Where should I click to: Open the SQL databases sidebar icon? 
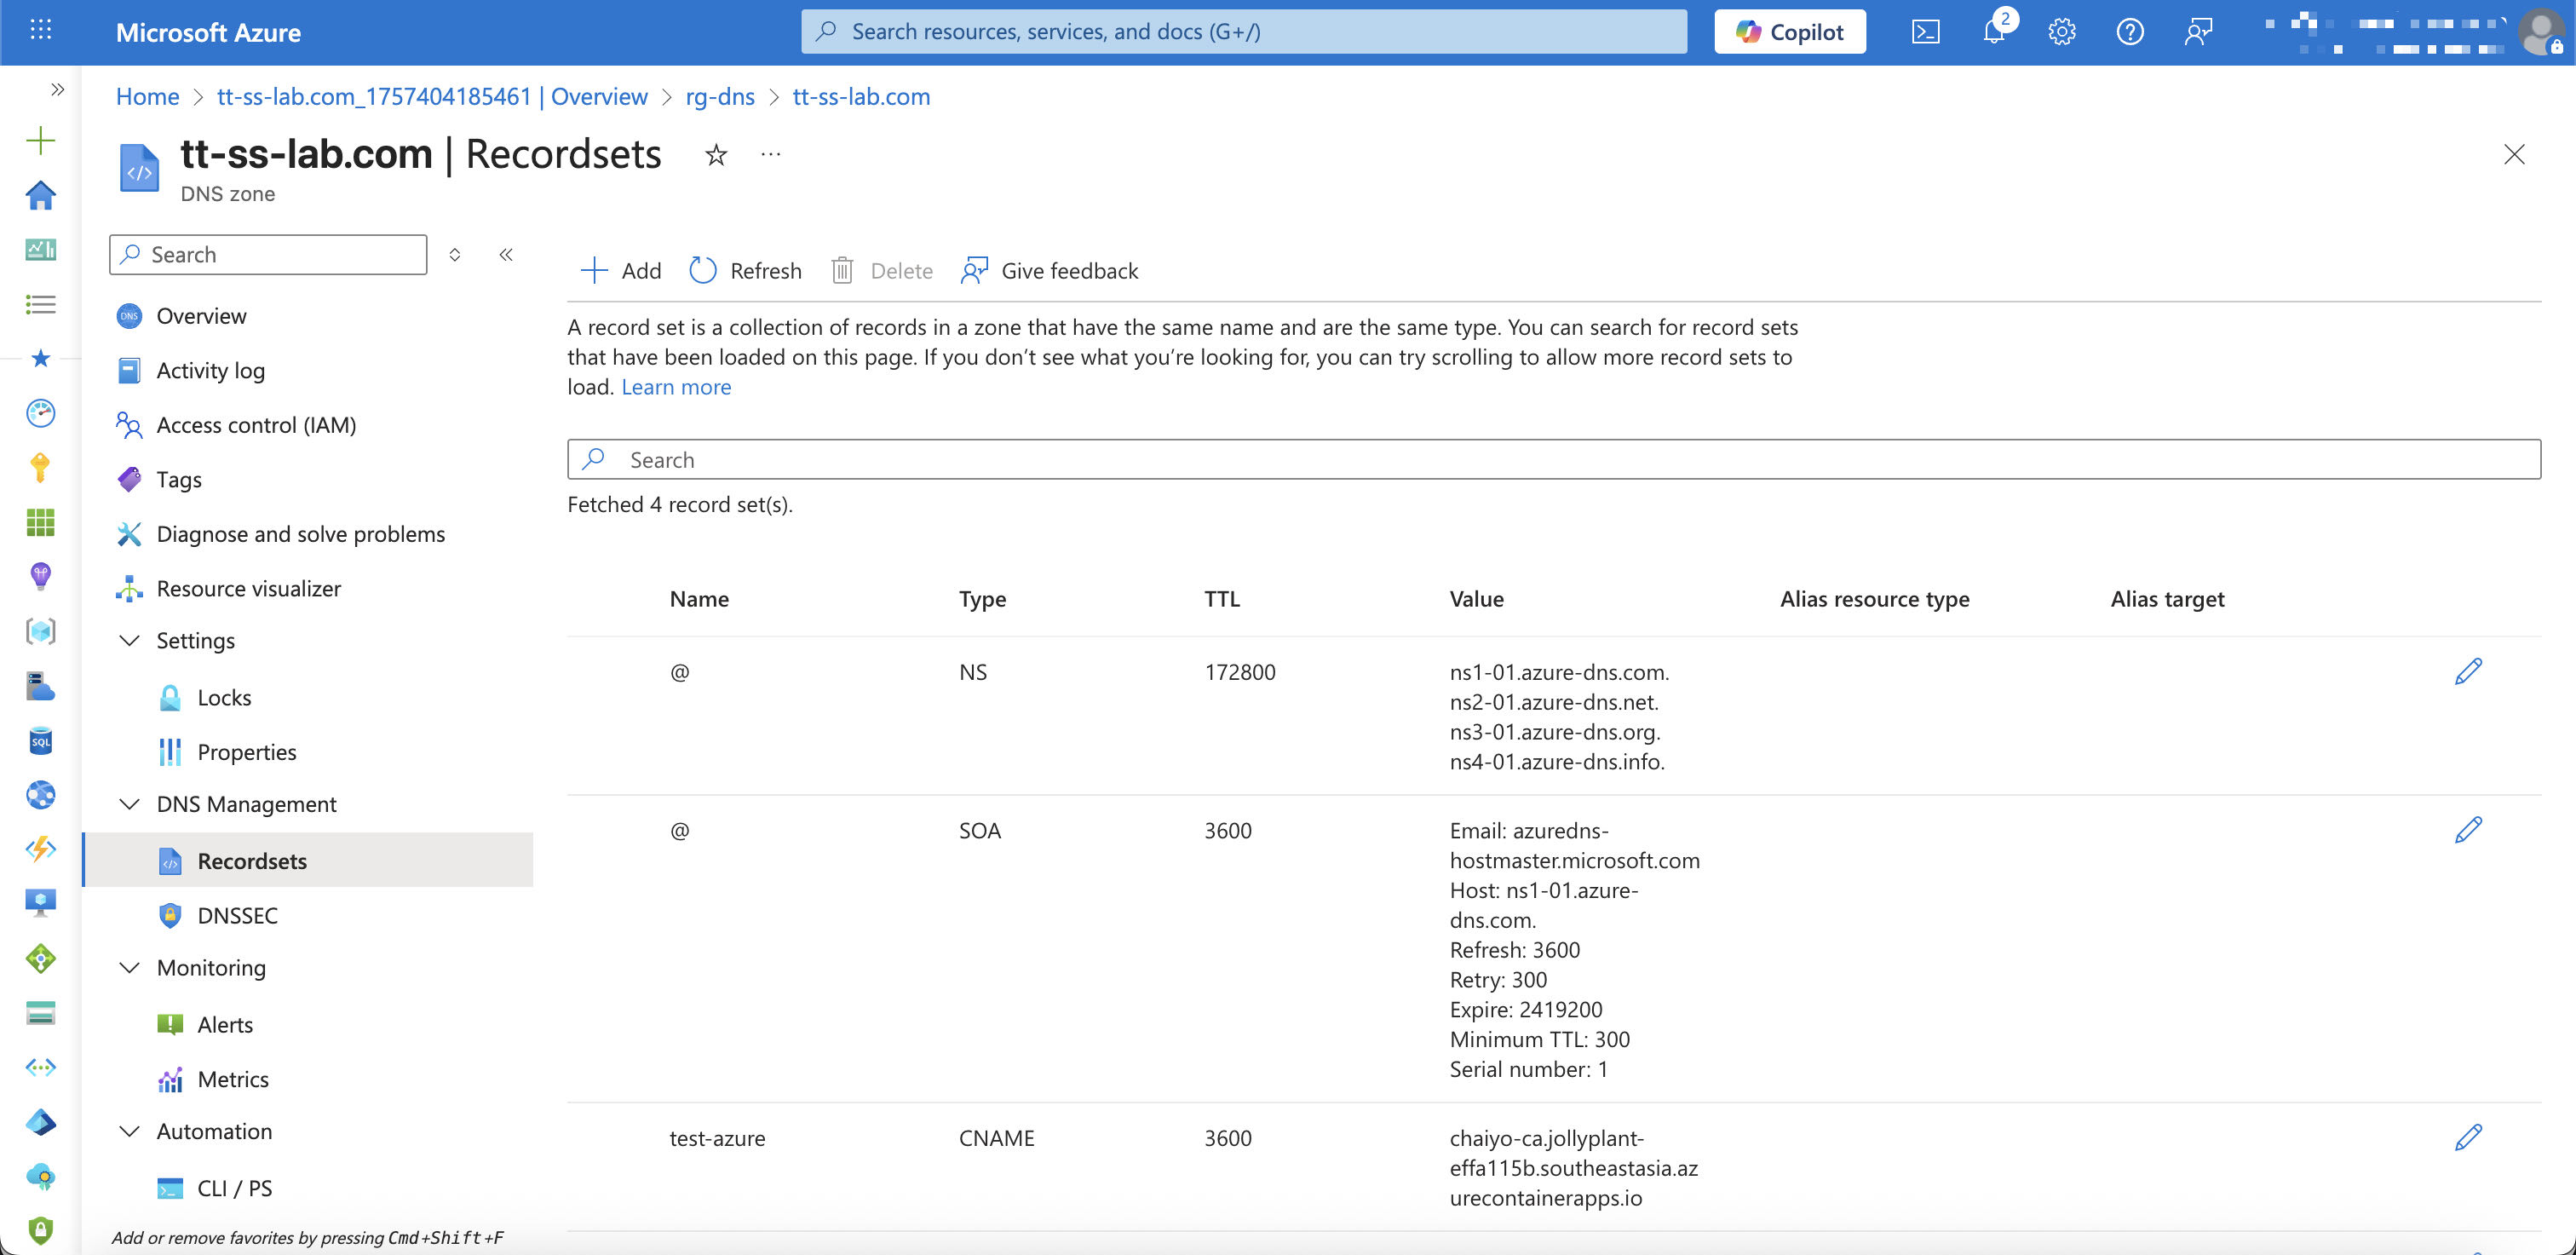(40, 741)
